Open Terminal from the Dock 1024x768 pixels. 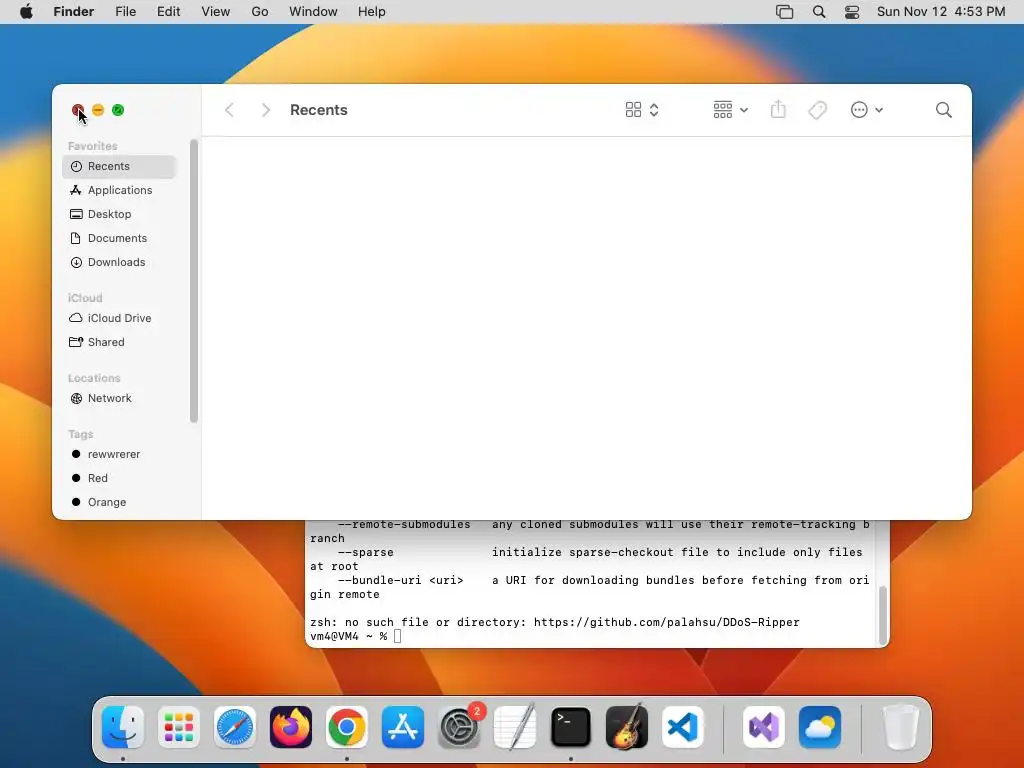(x=571, y=727)
